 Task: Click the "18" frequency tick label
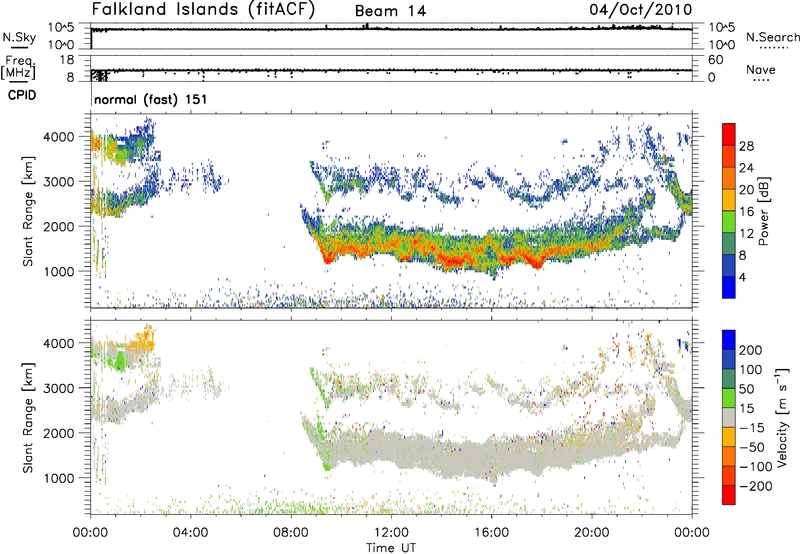pyautogui.click(x=67, y=60)
